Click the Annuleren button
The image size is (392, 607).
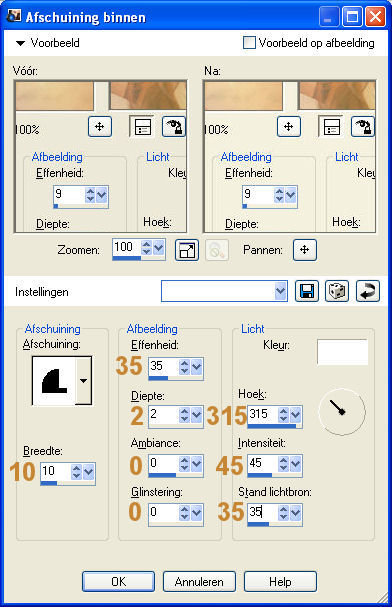199,581
